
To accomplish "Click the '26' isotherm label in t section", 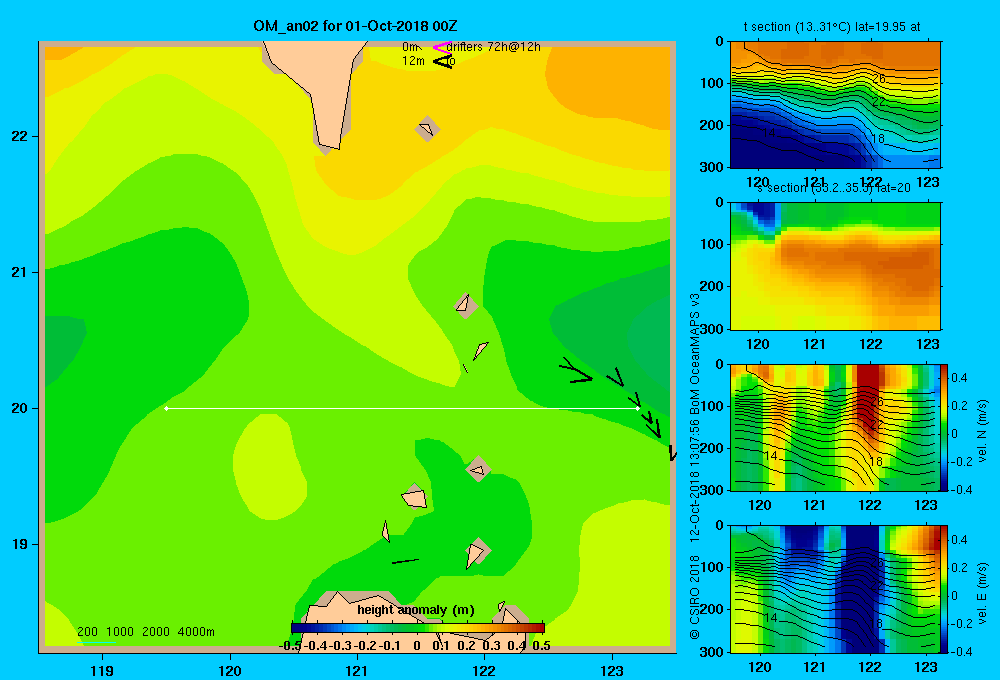I will point(879,79).
